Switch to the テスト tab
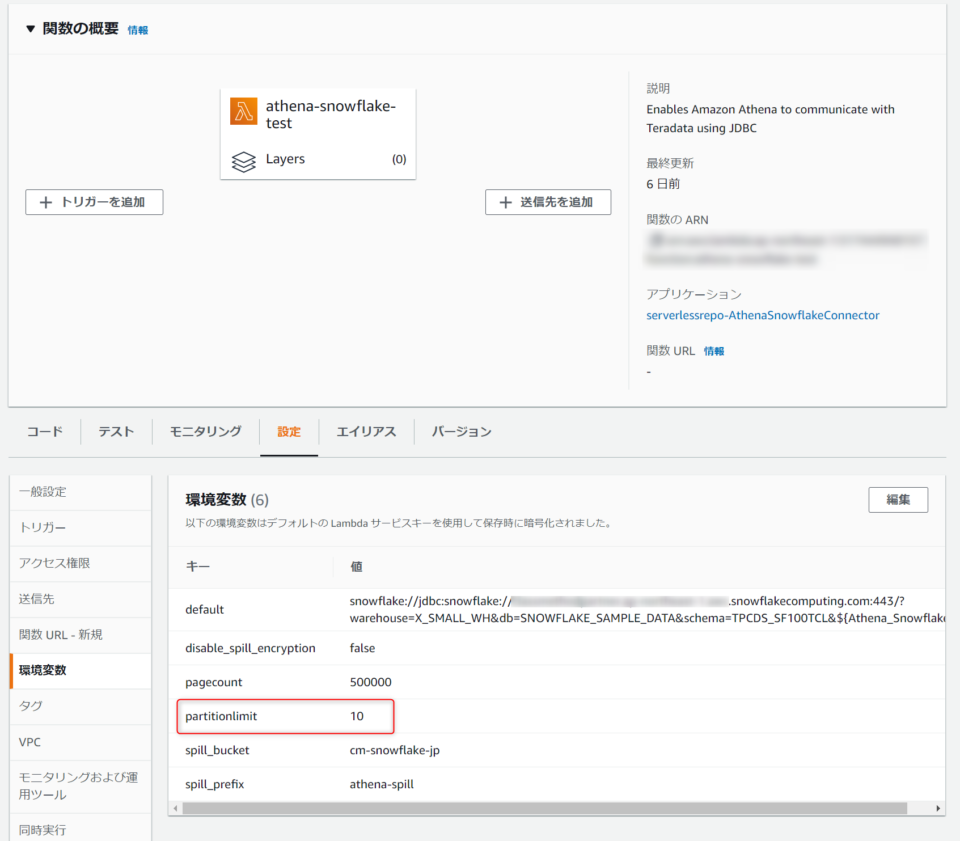Screen dimensions: 960x841 click(x=116, y=432)
